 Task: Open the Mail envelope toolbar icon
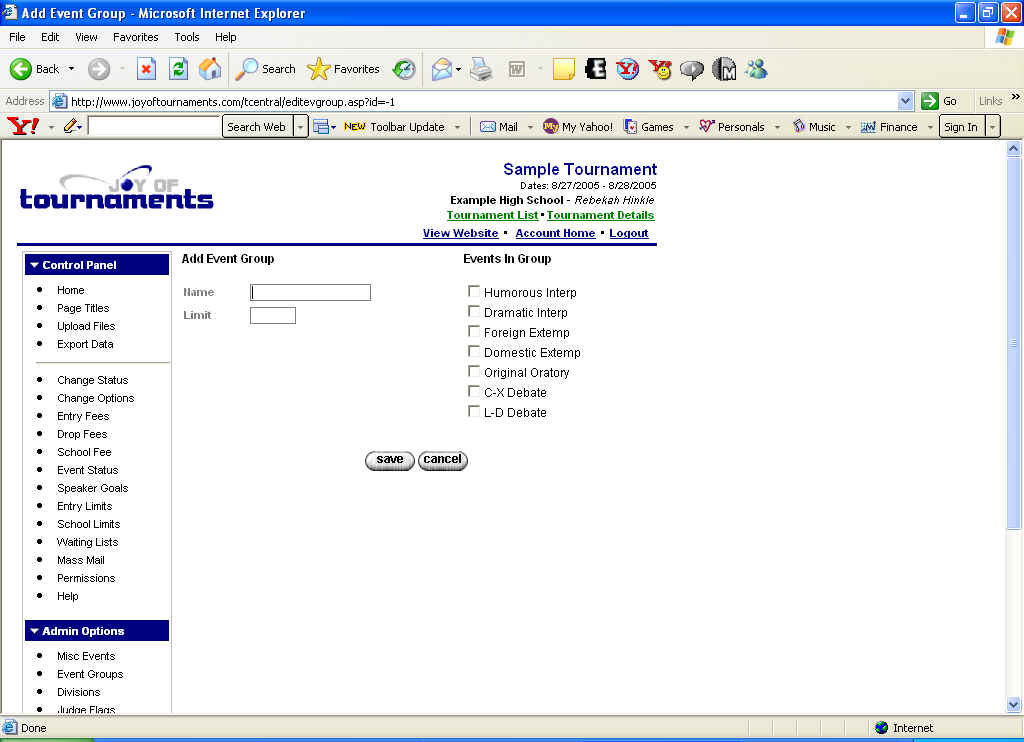[x=441, y=69]
